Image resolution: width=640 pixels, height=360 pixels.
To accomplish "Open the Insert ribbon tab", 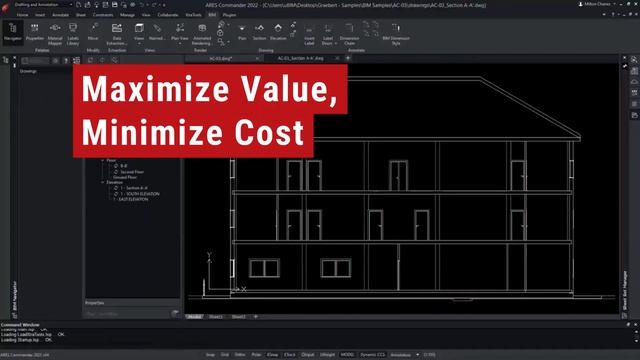I will (40, 15).
